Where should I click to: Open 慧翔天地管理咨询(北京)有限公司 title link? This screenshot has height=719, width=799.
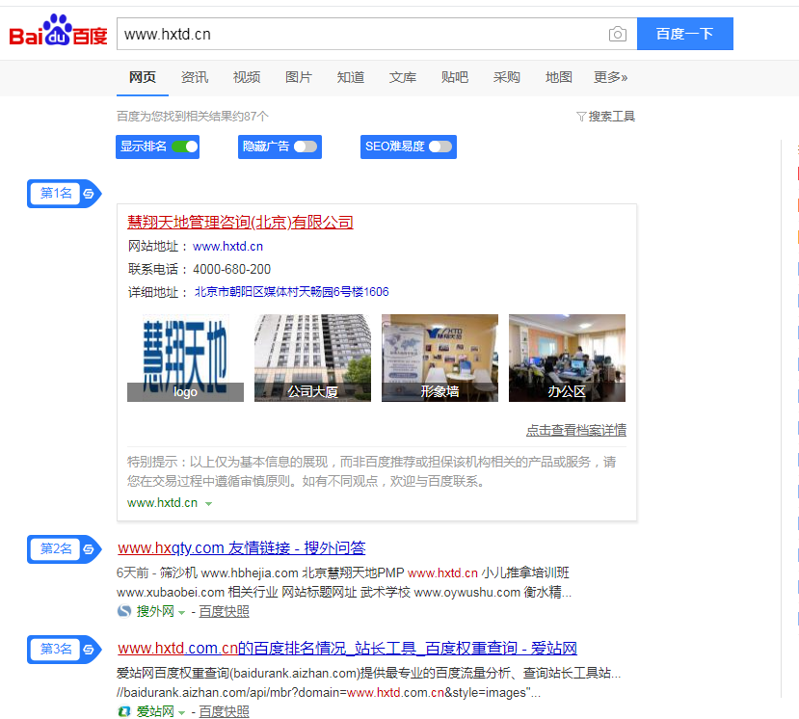pyautogui.click(x=240, y=222)
